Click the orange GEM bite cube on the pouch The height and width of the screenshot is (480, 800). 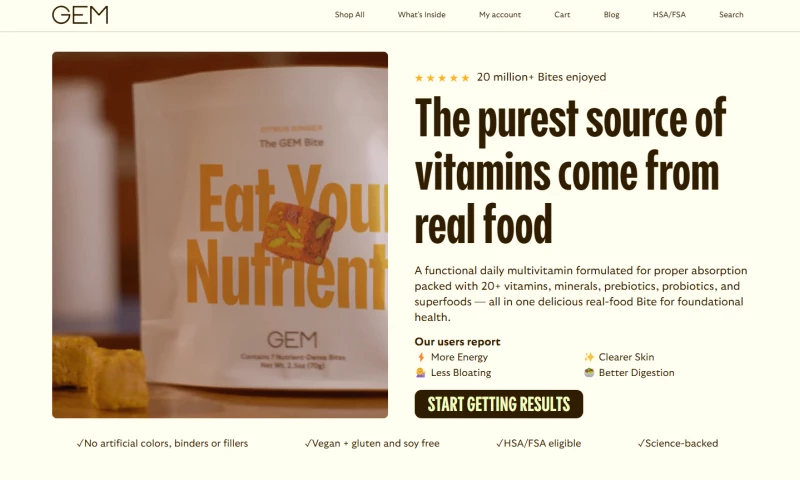(x=298, y=232)
